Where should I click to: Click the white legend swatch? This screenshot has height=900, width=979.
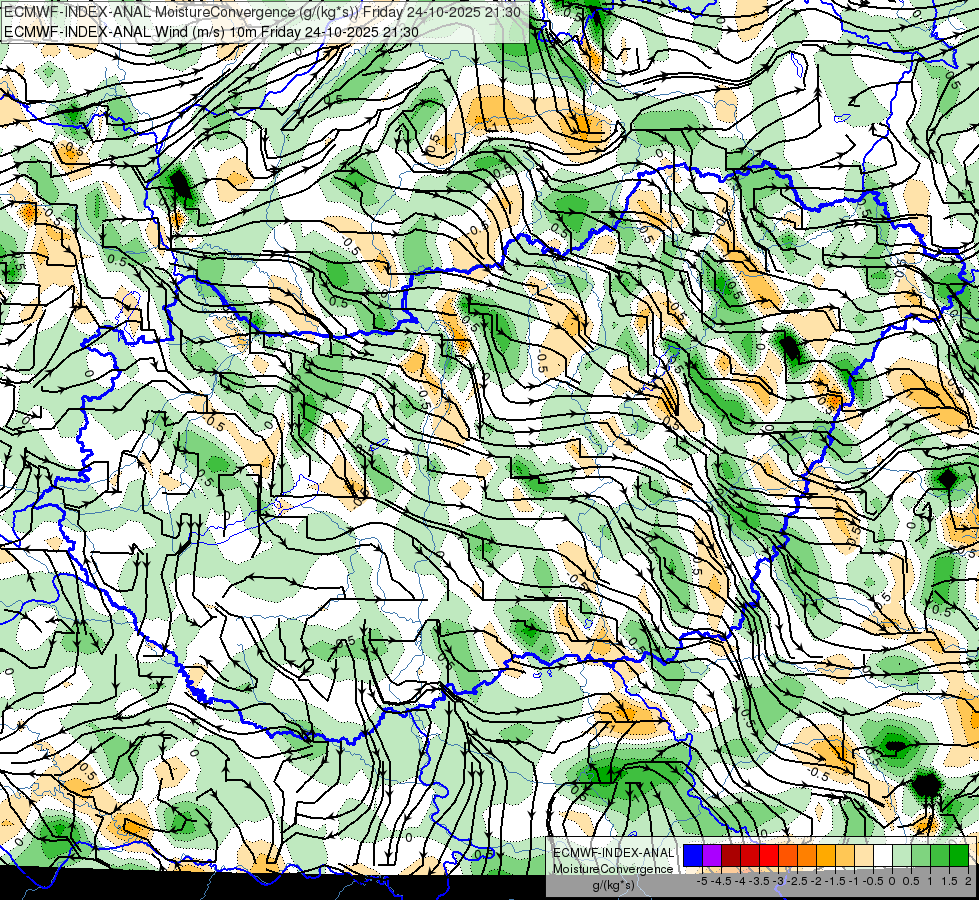[883, 855]
